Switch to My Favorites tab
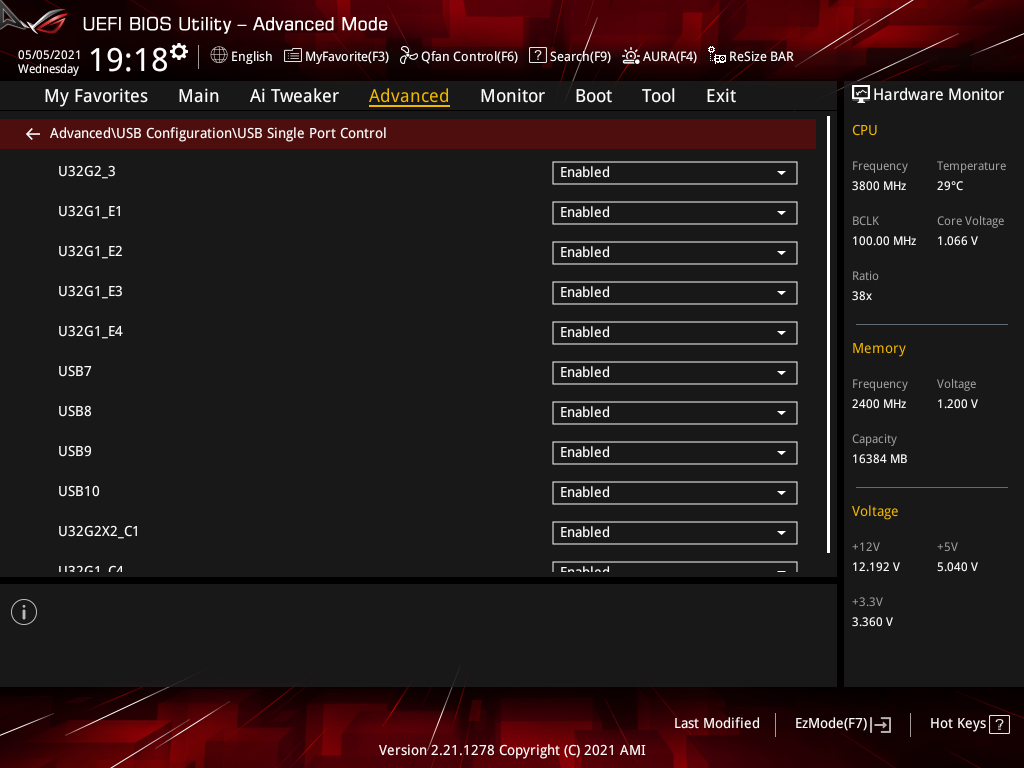The width and height of the screenshot is (1024, 768). (96, 96)
